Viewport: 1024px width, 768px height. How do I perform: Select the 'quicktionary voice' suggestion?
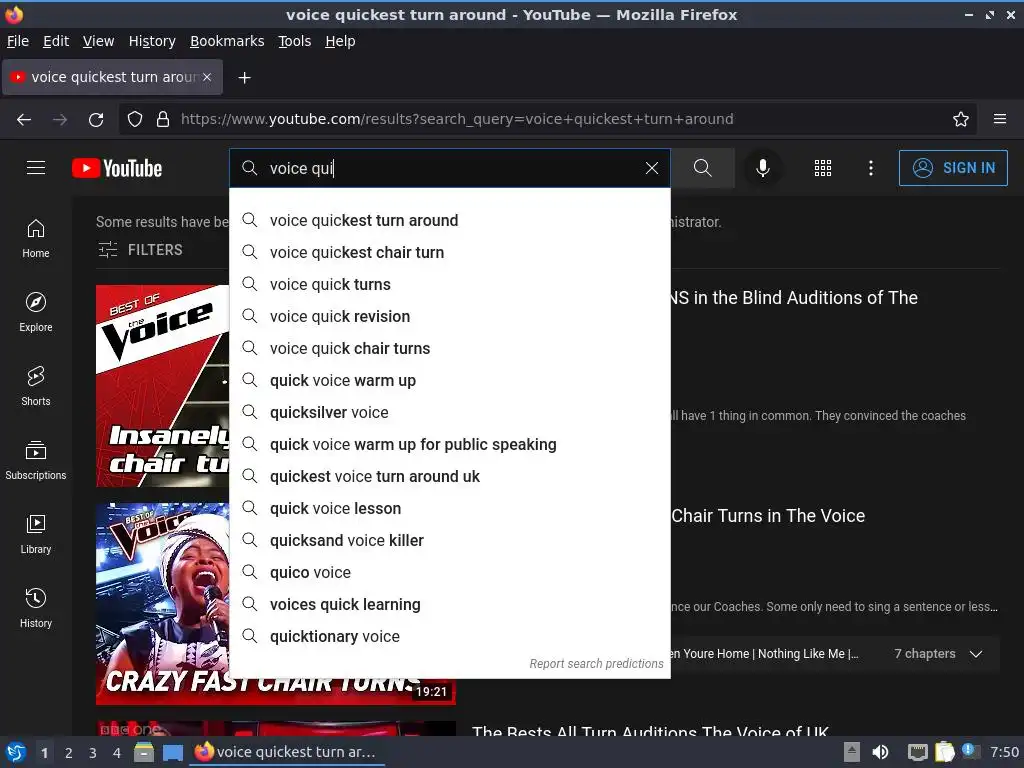[450, 636]
